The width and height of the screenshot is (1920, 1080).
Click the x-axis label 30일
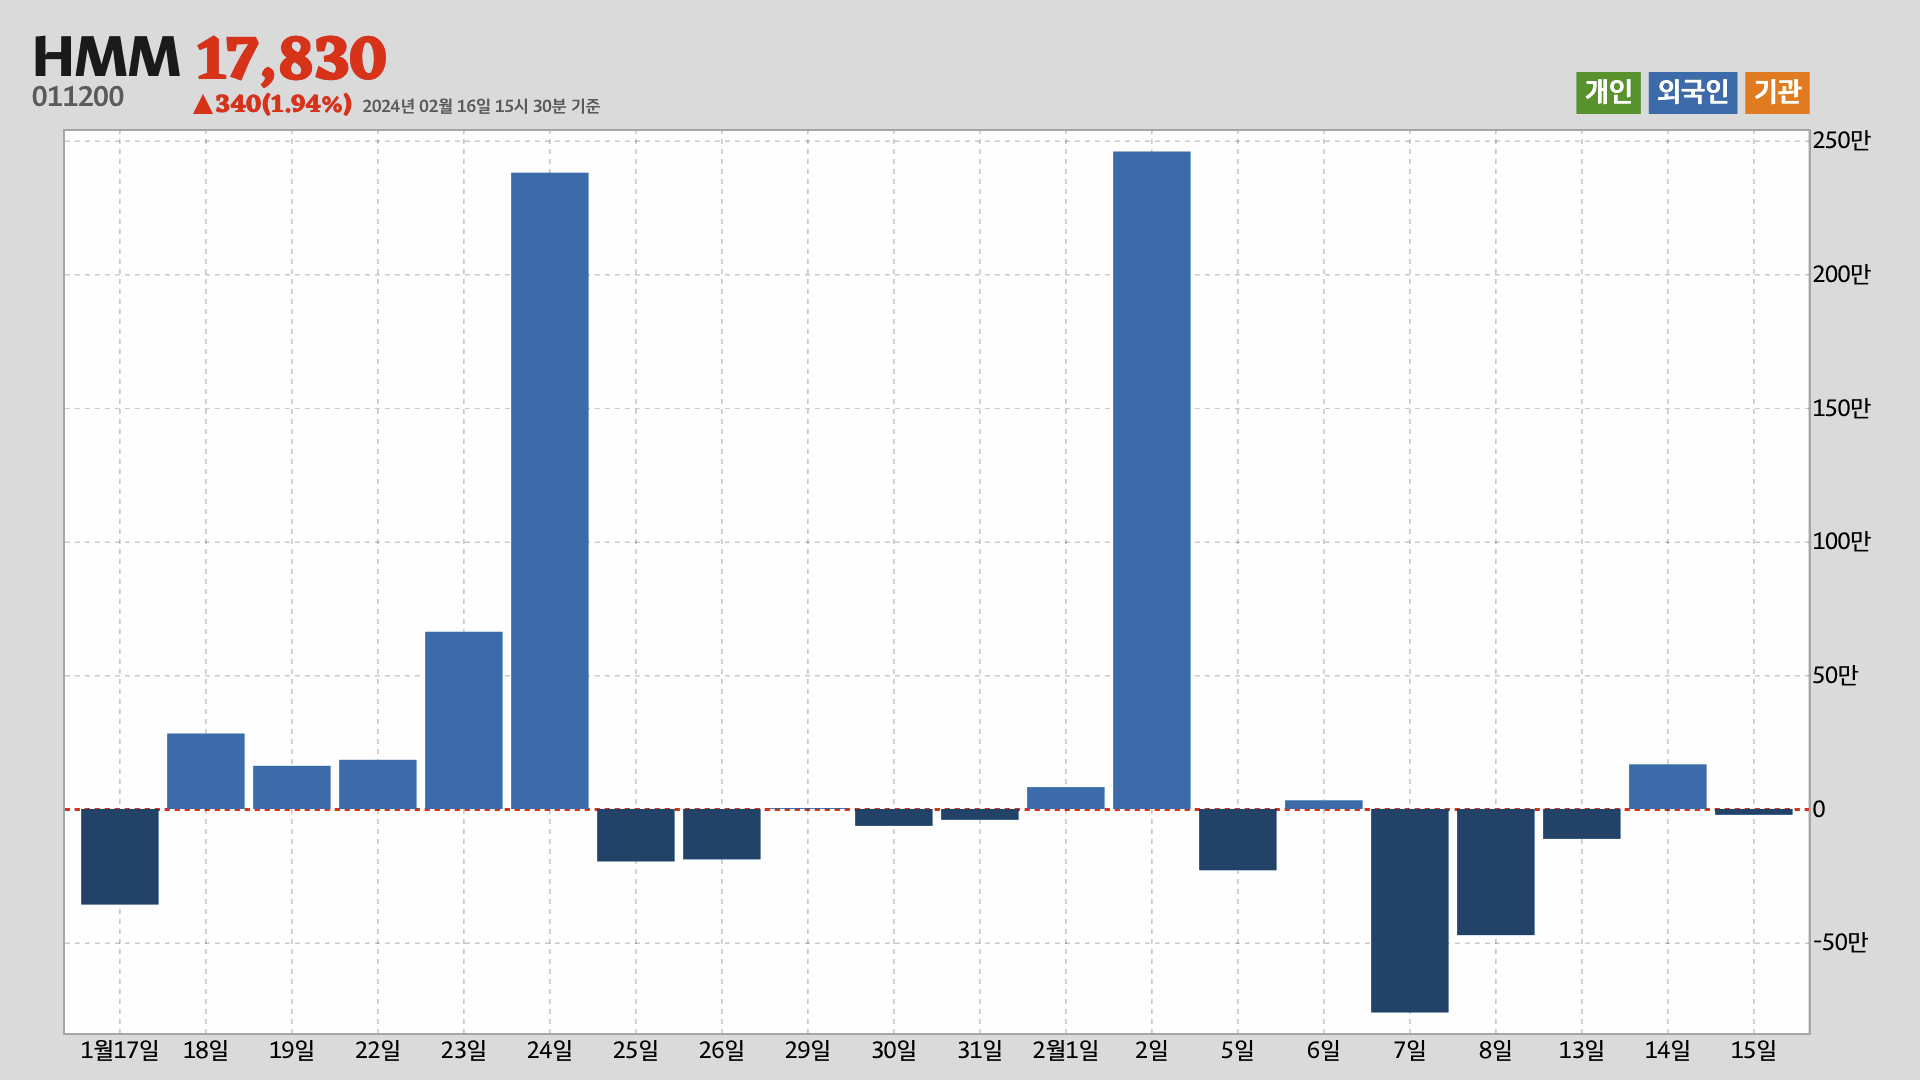(894, 1051)
